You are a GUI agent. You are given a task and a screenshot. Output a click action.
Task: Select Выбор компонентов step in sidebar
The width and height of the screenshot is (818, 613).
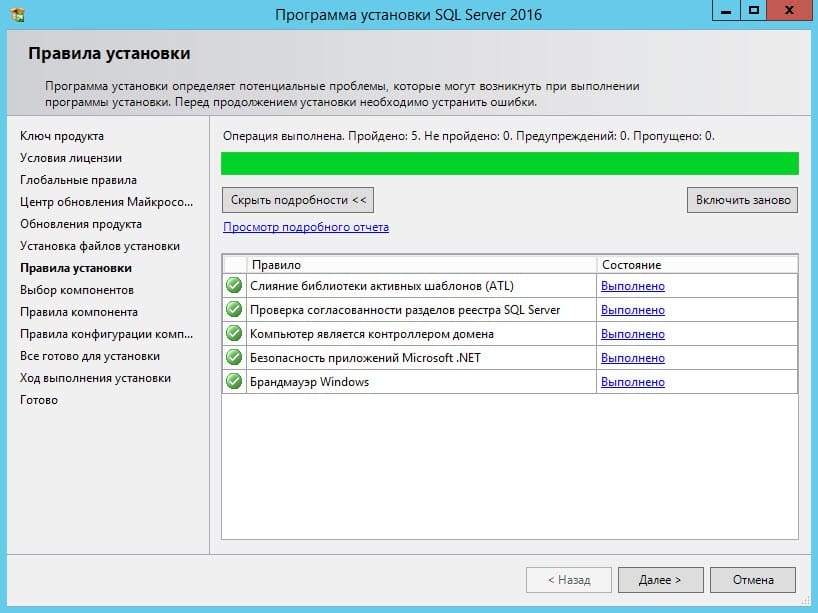tap(77, 290)
